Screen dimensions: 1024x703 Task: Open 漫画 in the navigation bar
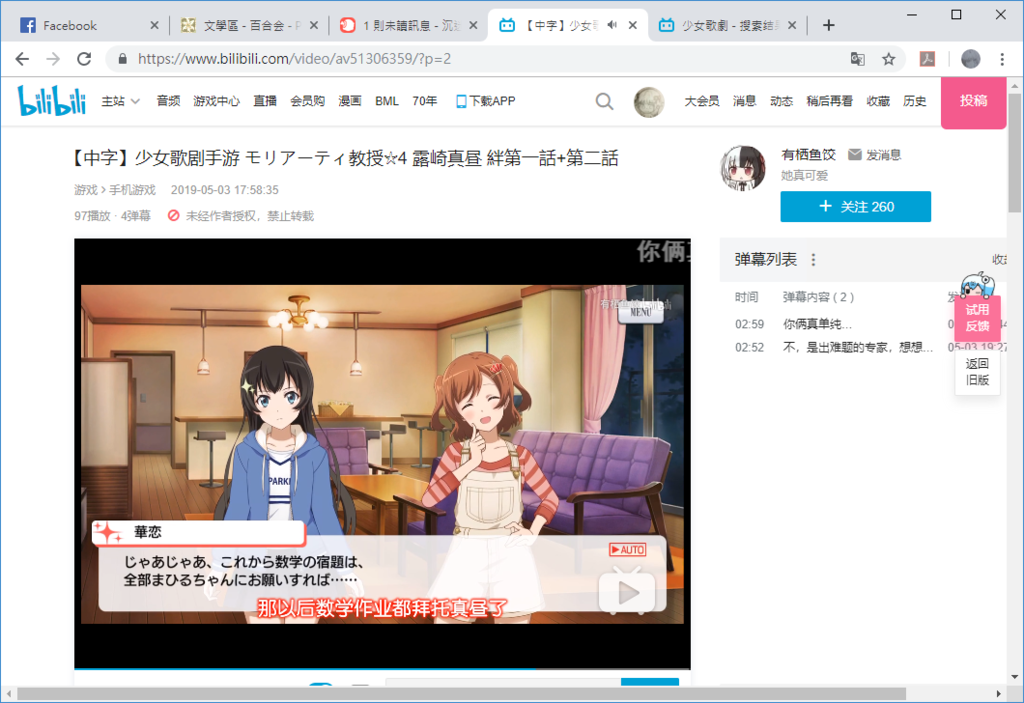tap(349, 101)
